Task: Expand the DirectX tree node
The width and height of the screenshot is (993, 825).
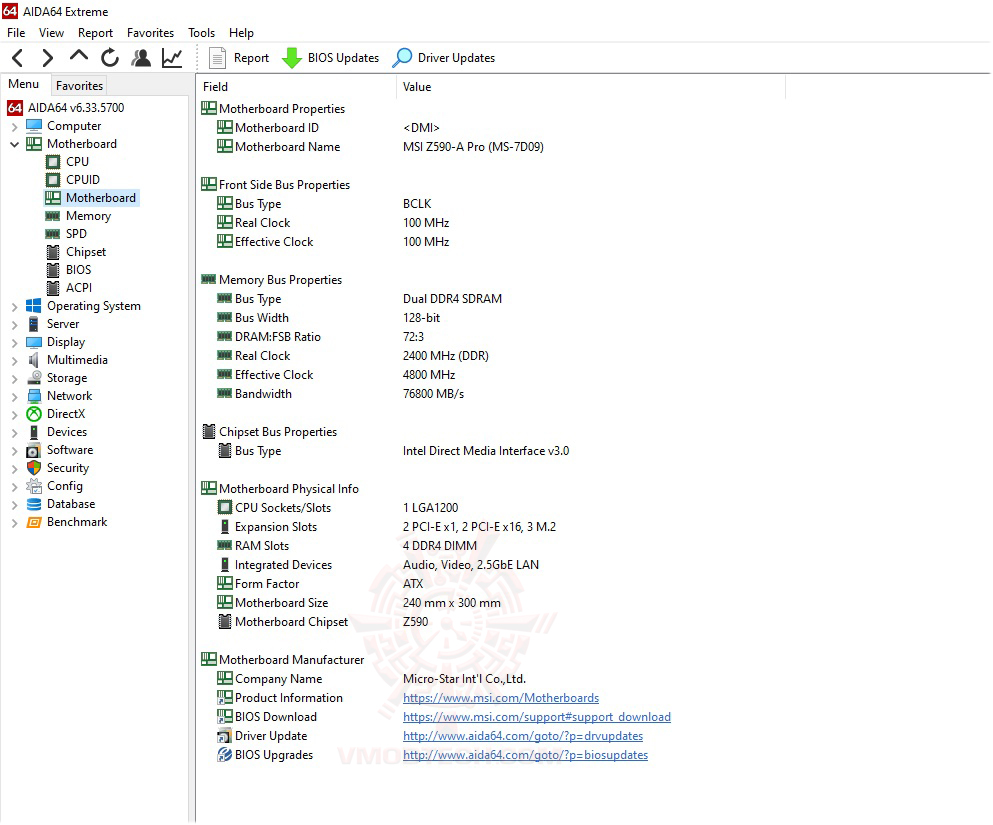Action: (15, 415)
